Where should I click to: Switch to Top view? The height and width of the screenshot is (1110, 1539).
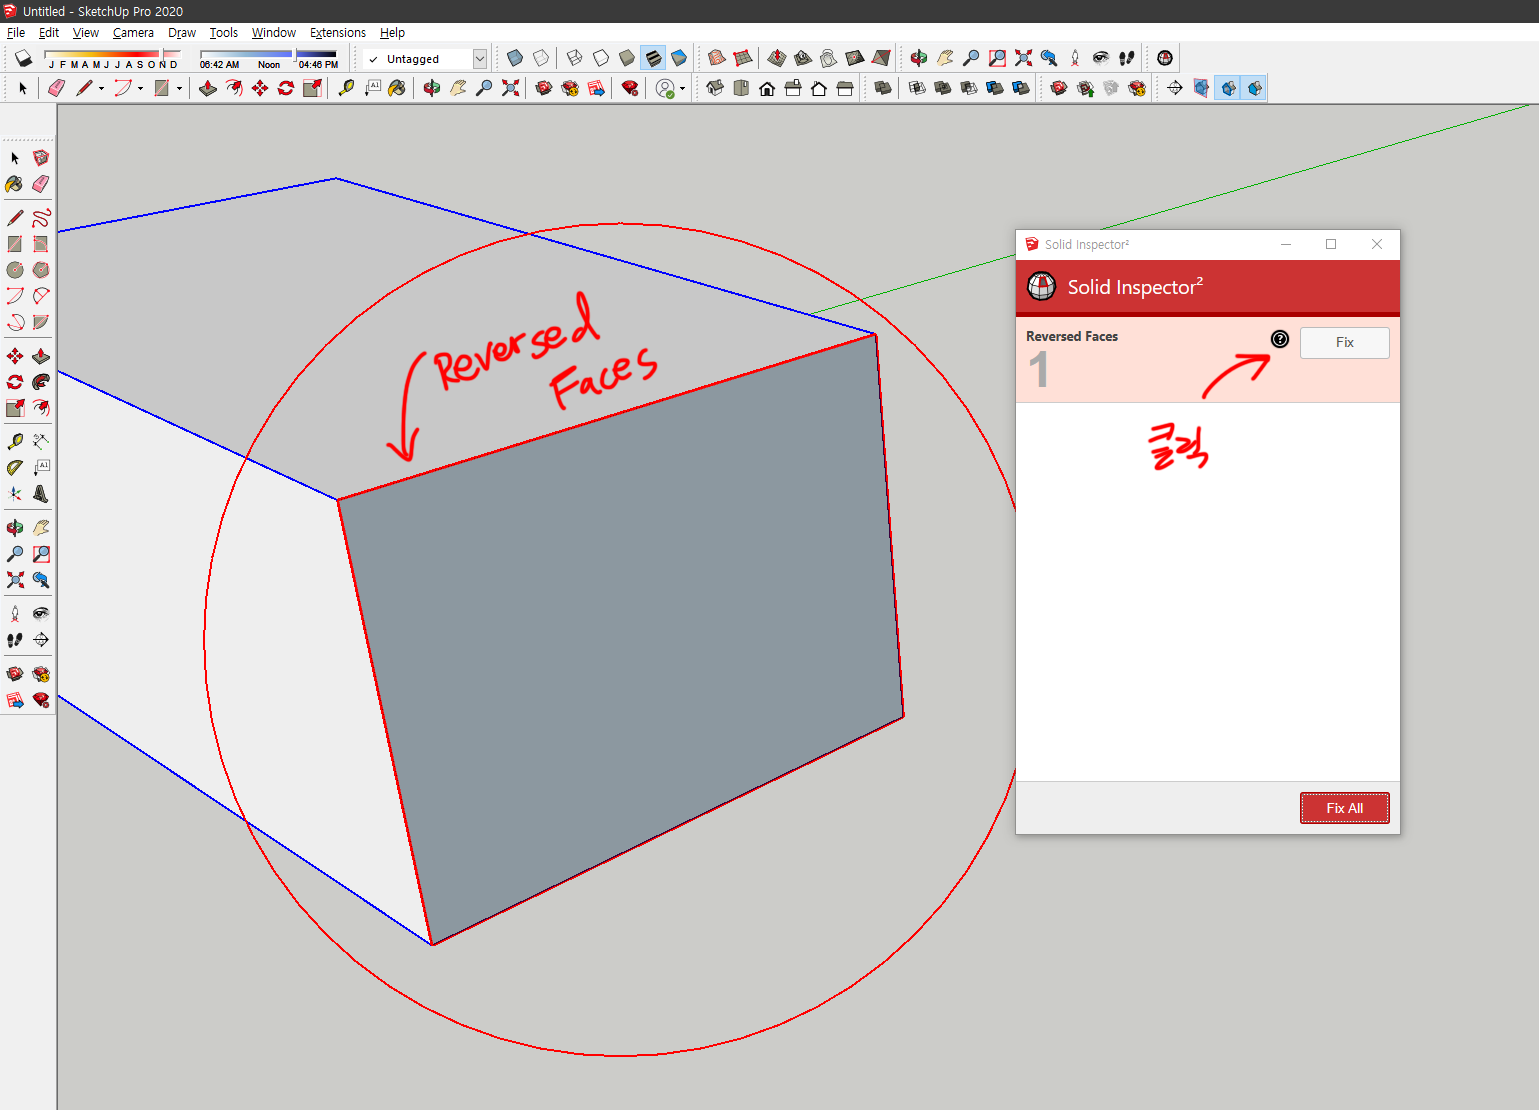point(741,88)
